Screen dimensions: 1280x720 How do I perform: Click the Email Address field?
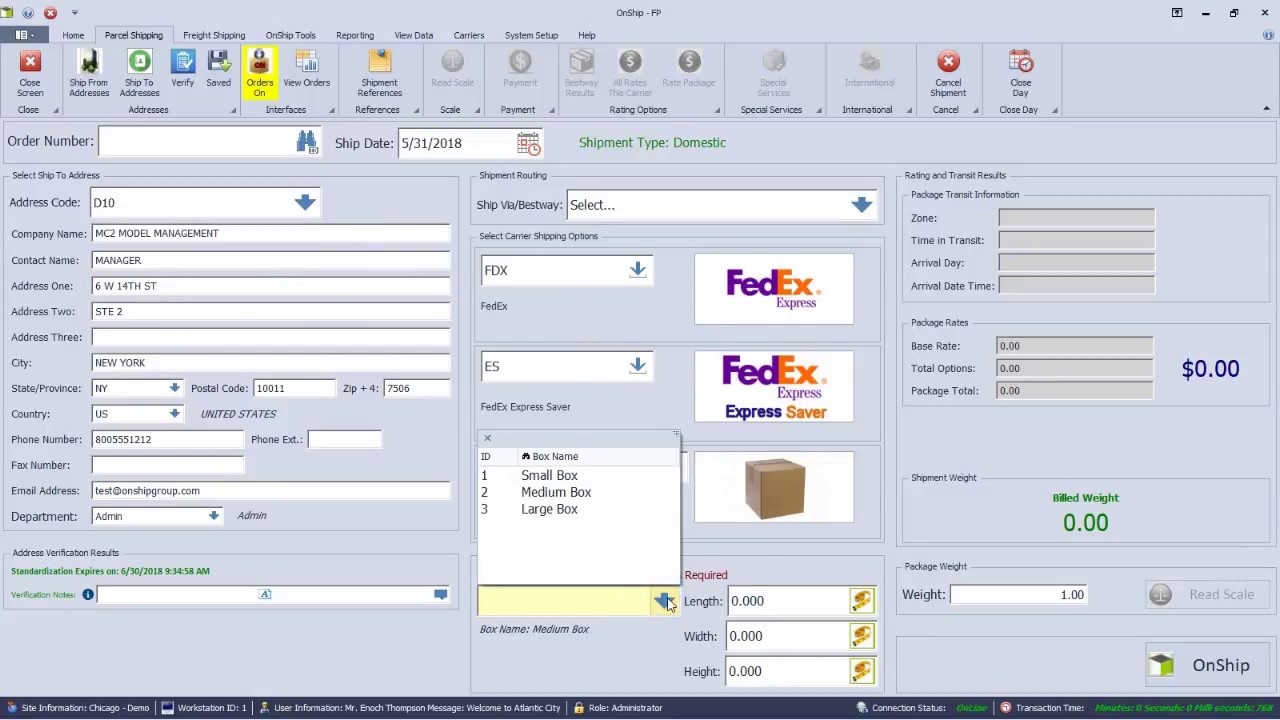[x=271, y=490]
